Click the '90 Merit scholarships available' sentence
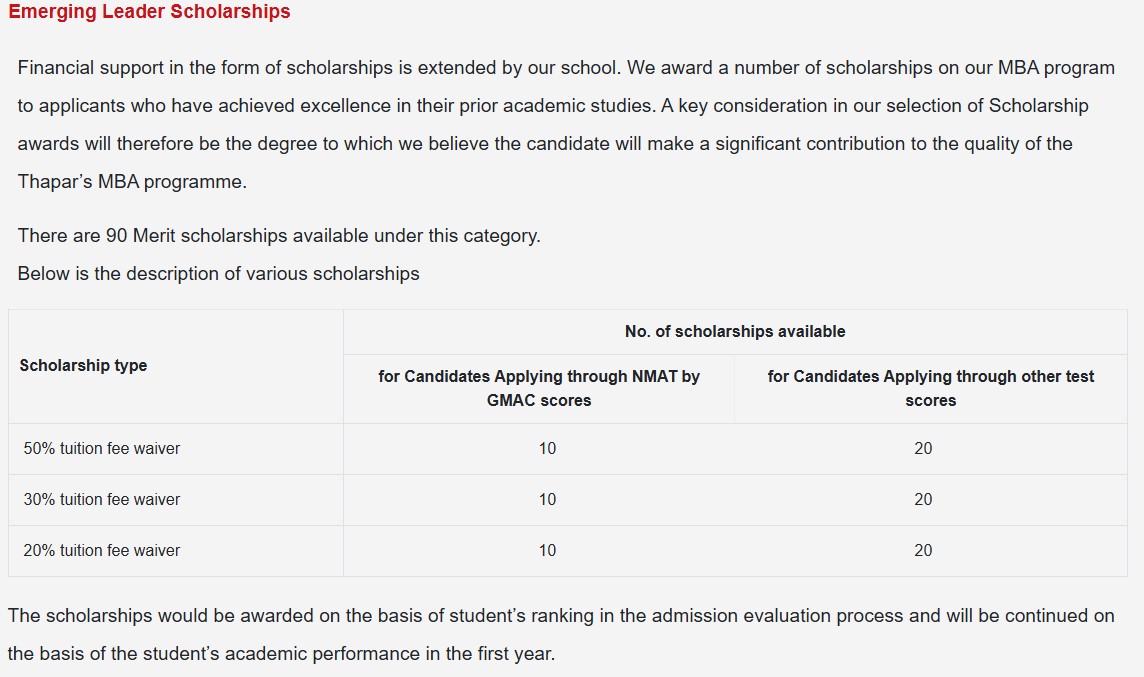 pos(279,236)
